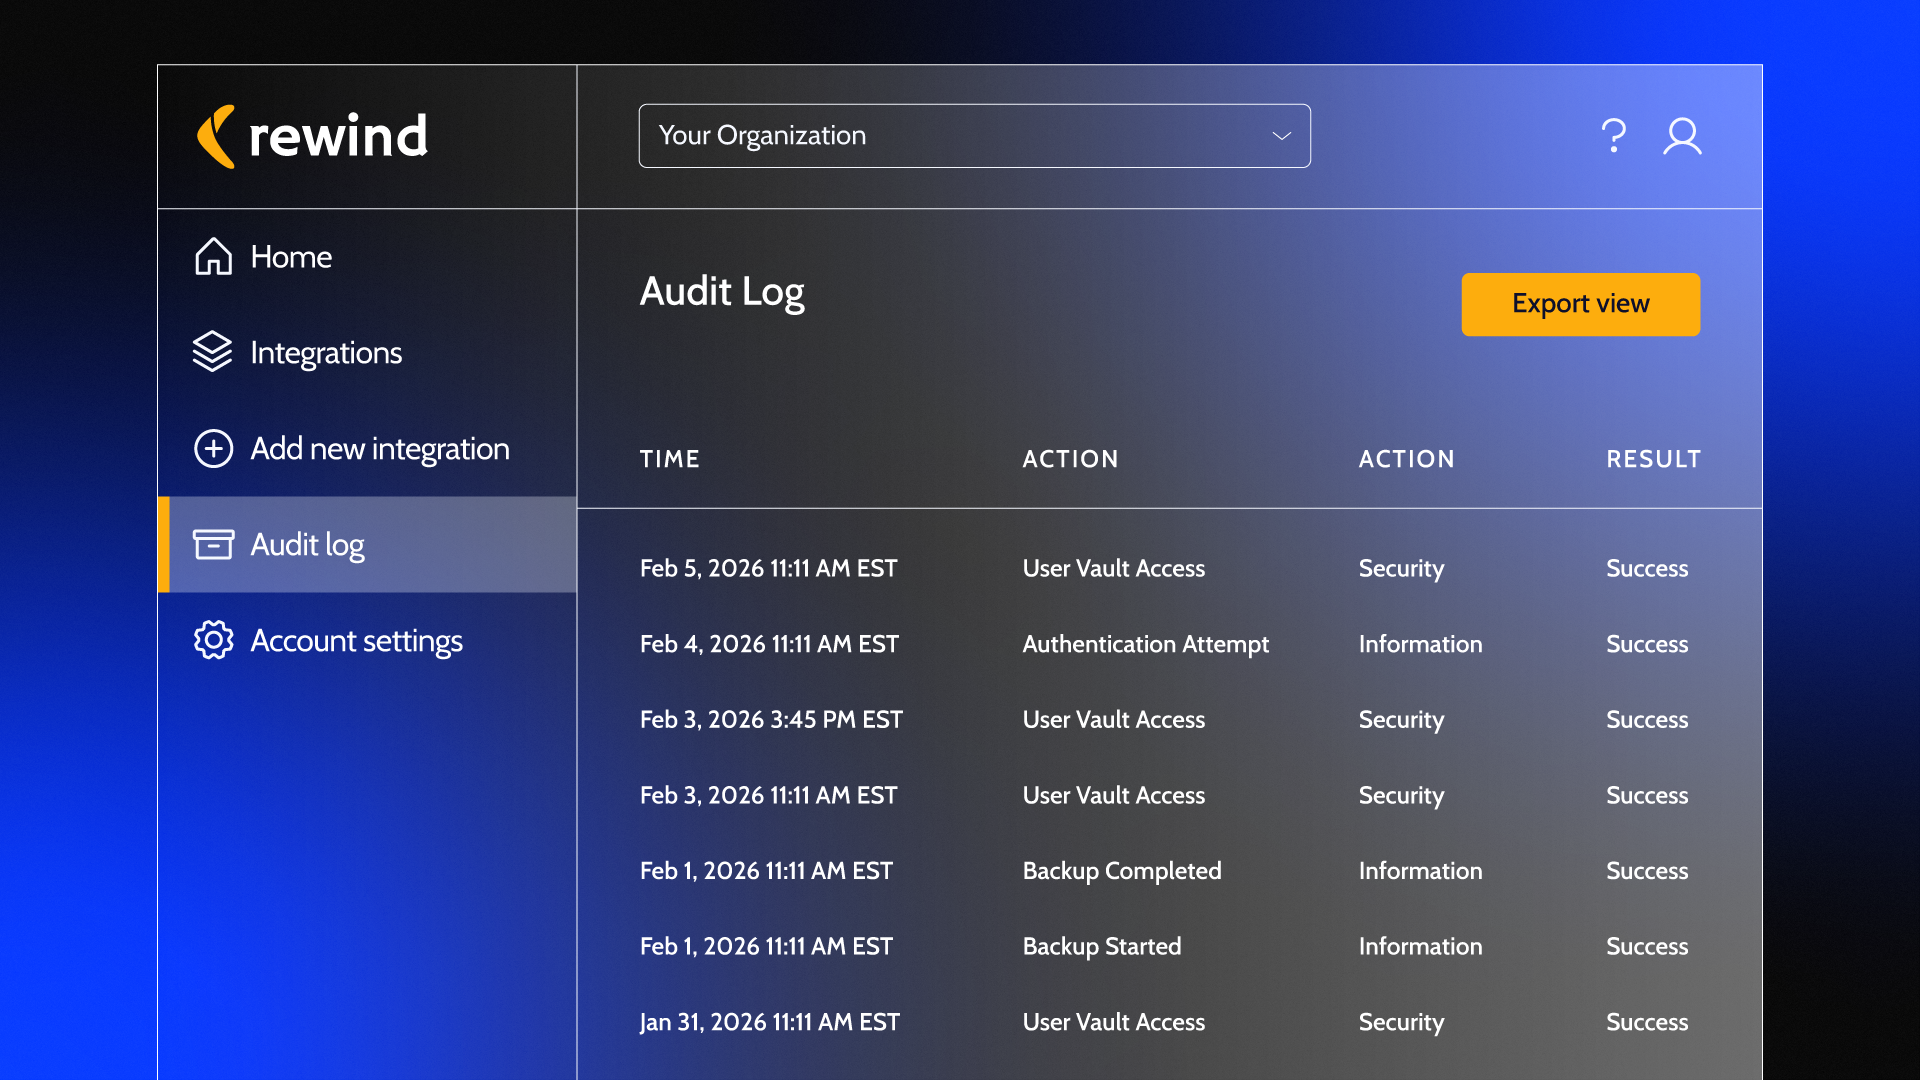
Task: Select the Authentication Attempt log entry
Action: click(1145, 644)
